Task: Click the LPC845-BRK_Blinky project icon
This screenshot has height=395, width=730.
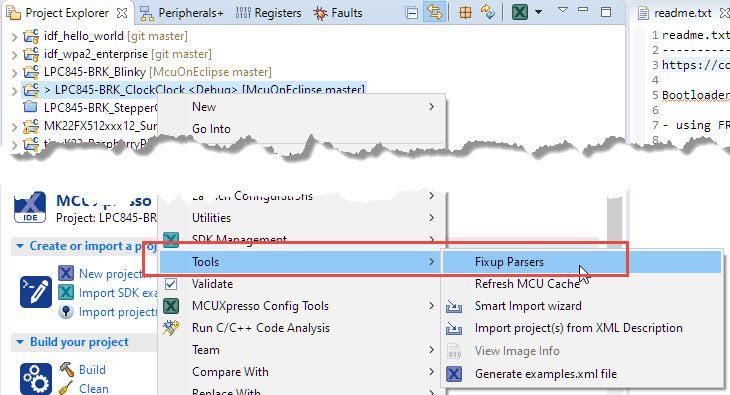Action: click(31, 72)
